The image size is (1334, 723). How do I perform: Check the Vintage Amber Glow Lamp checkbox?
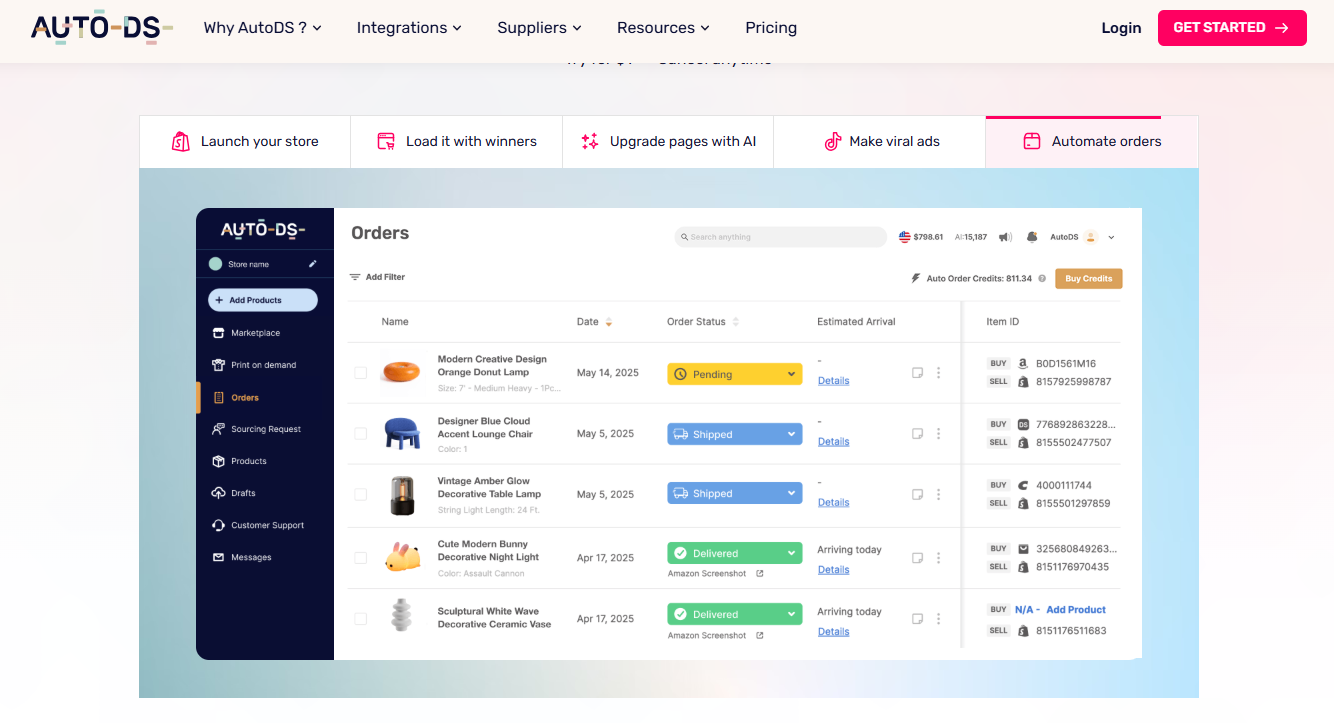click(360, 494)
